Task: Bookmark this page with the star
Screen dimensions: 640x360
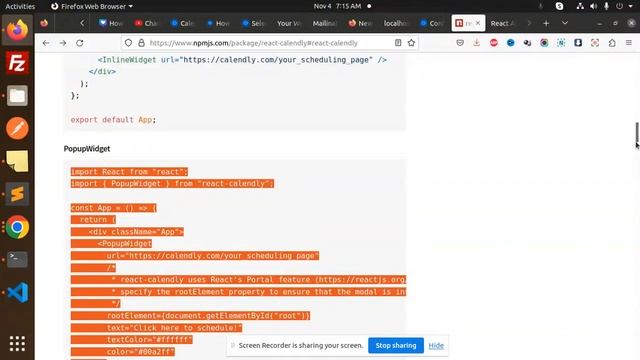Action: [411, 43]
